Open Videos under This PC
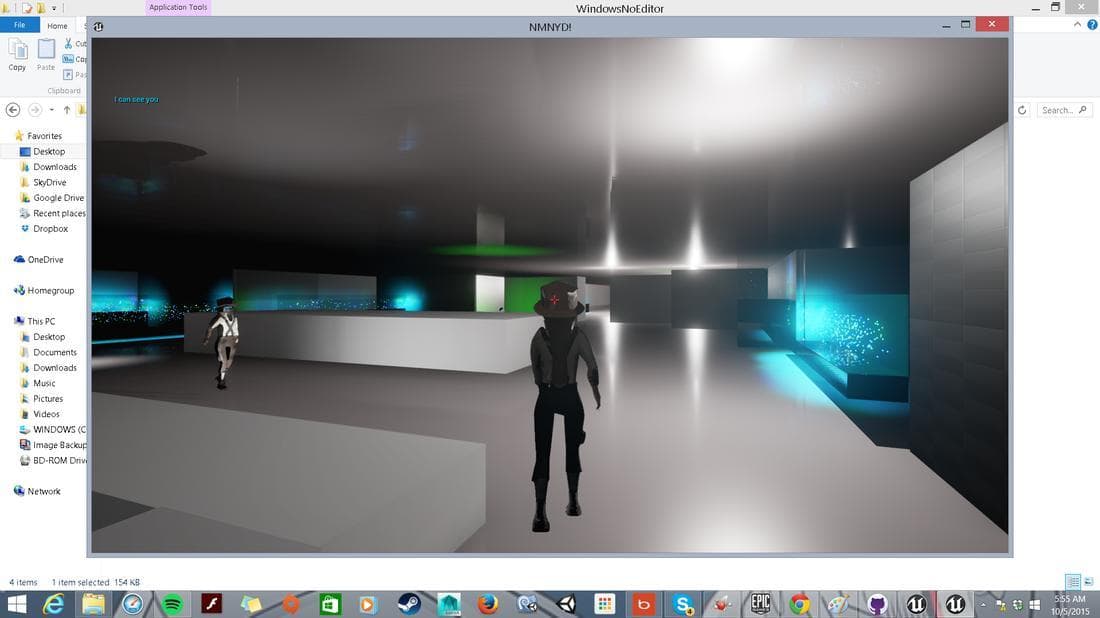 pyautogui.click(x=40, y=414)
